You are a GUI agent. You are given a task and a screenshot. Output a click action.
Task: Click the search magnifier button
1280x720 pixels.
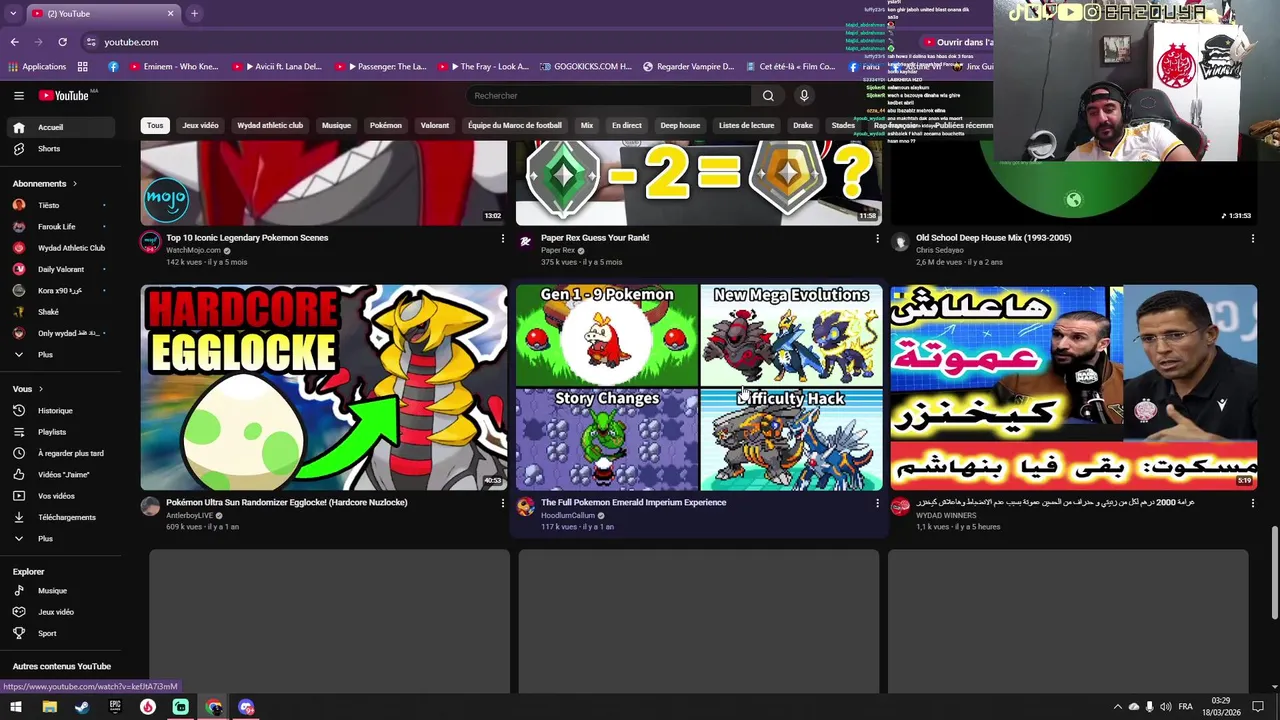click(768, 95)
